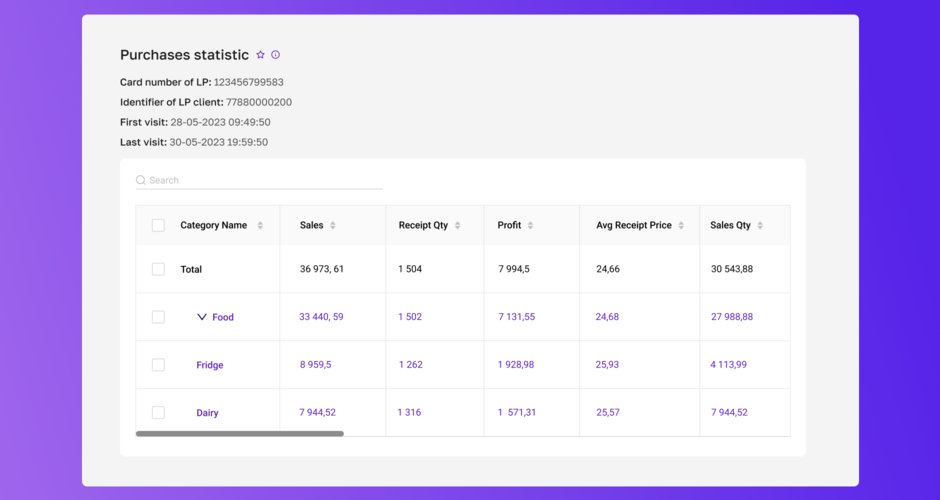Toggle the select-all checkbox in header
This screenshot has width=940, height=500.
tap(158, 226)
